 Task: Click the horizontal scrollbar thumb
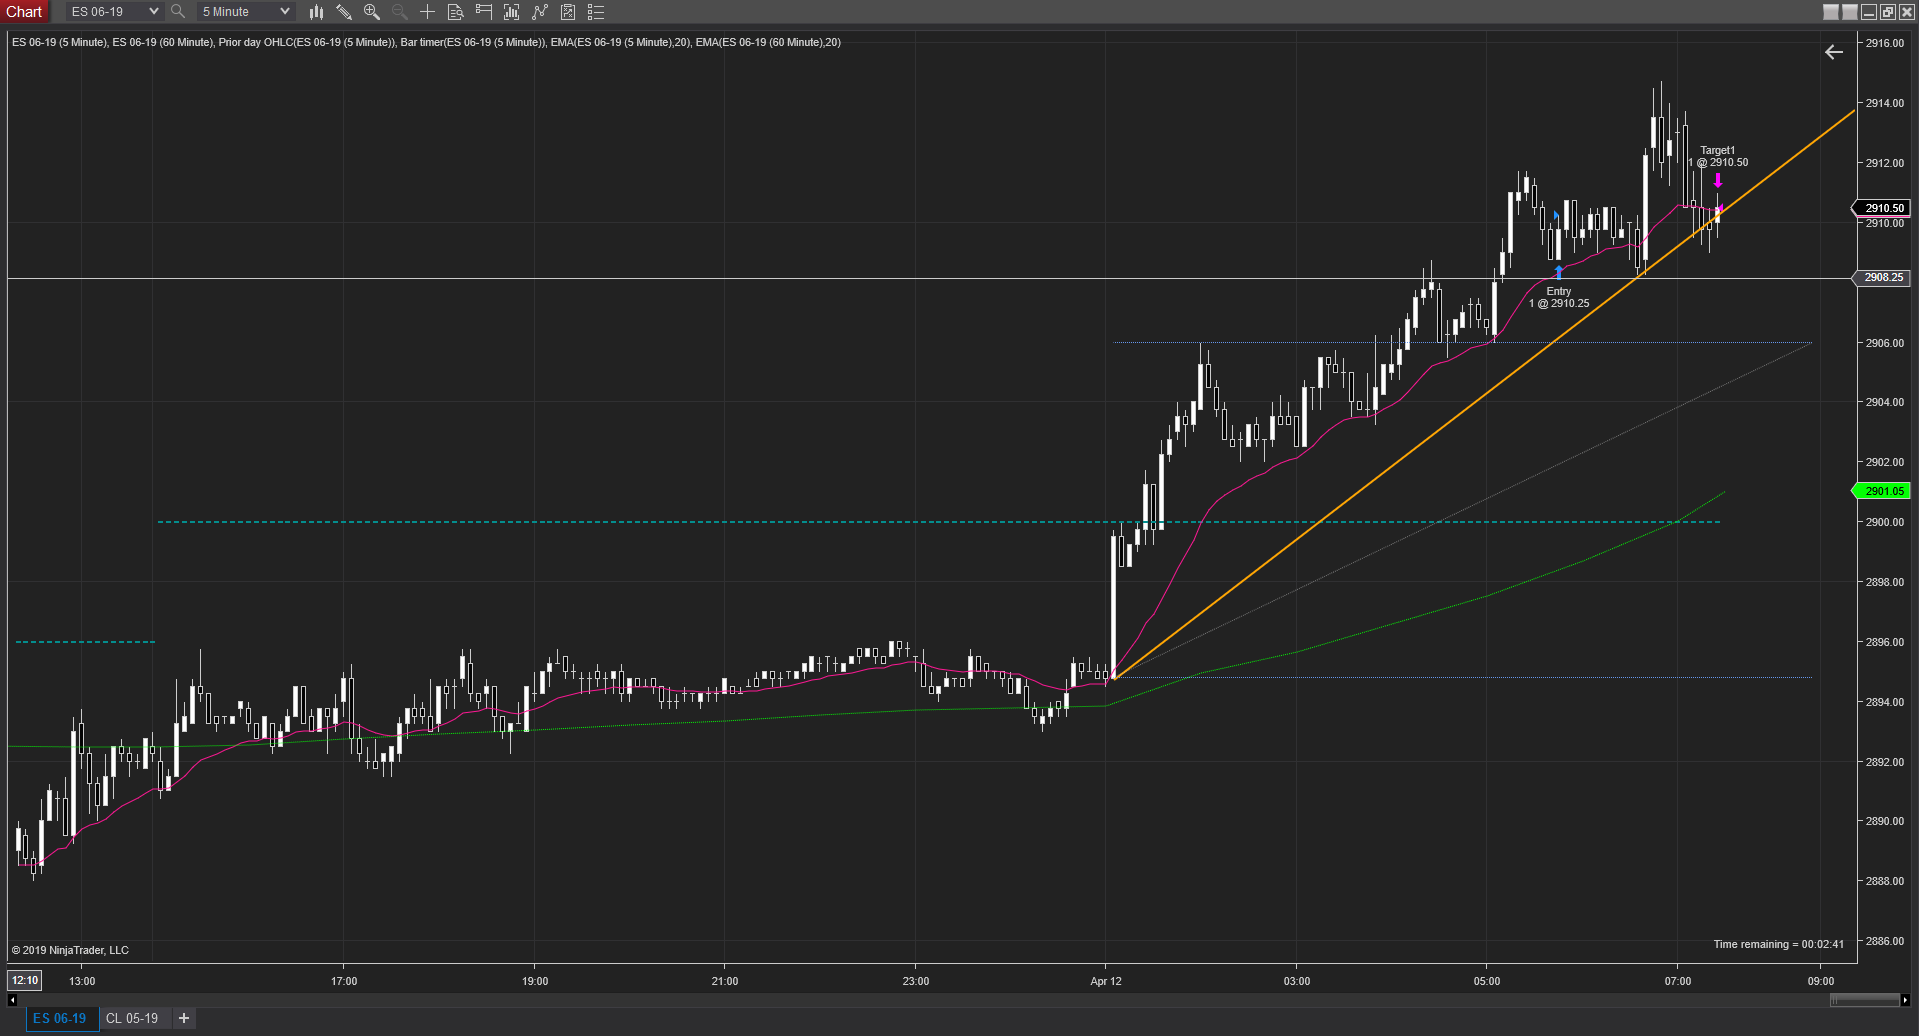pos(1864,1000)
